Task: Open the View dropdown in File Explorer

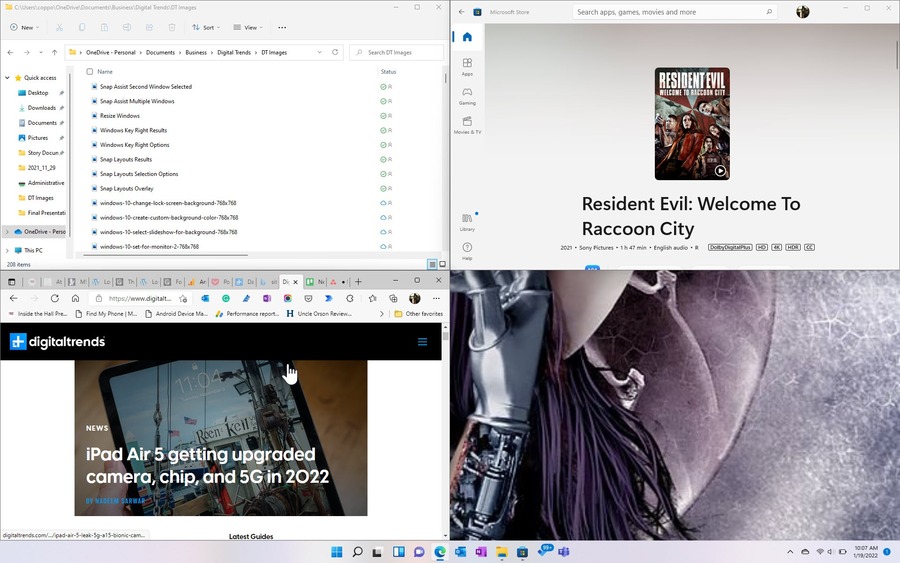Action: [x=248, y=28]
